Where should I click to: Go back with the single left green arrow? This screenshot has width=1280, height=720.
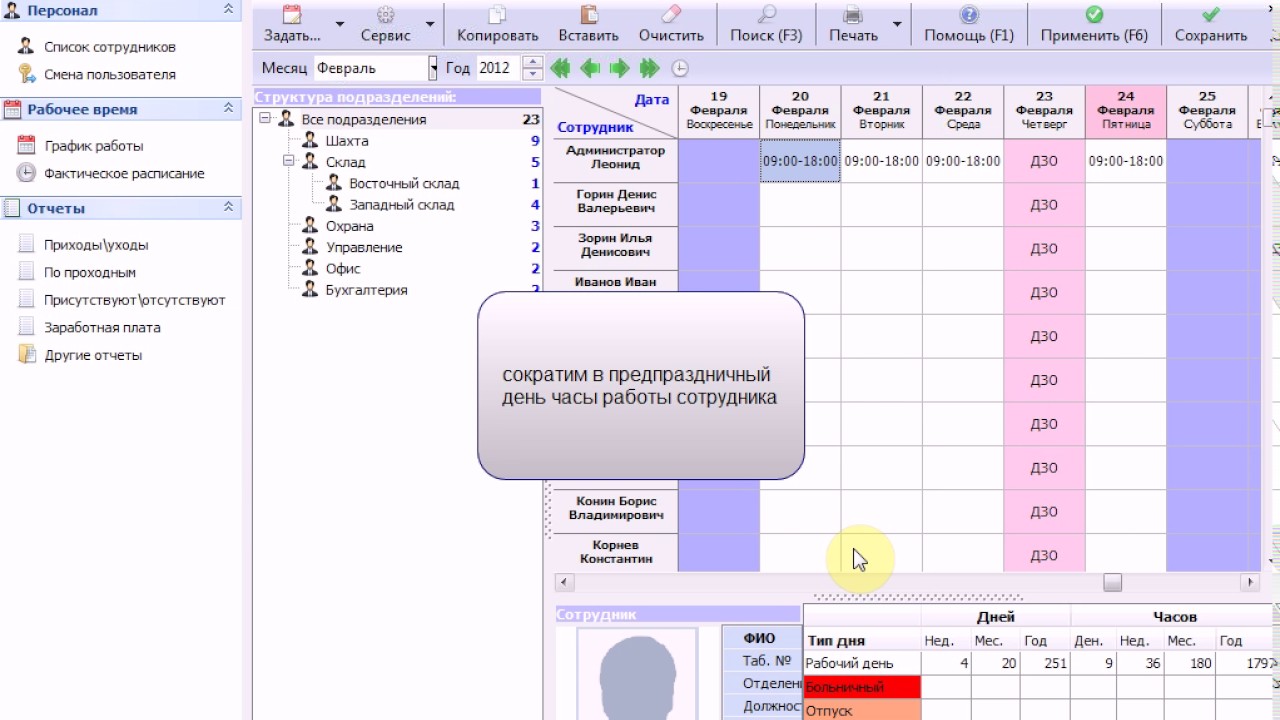coord(590,68)
